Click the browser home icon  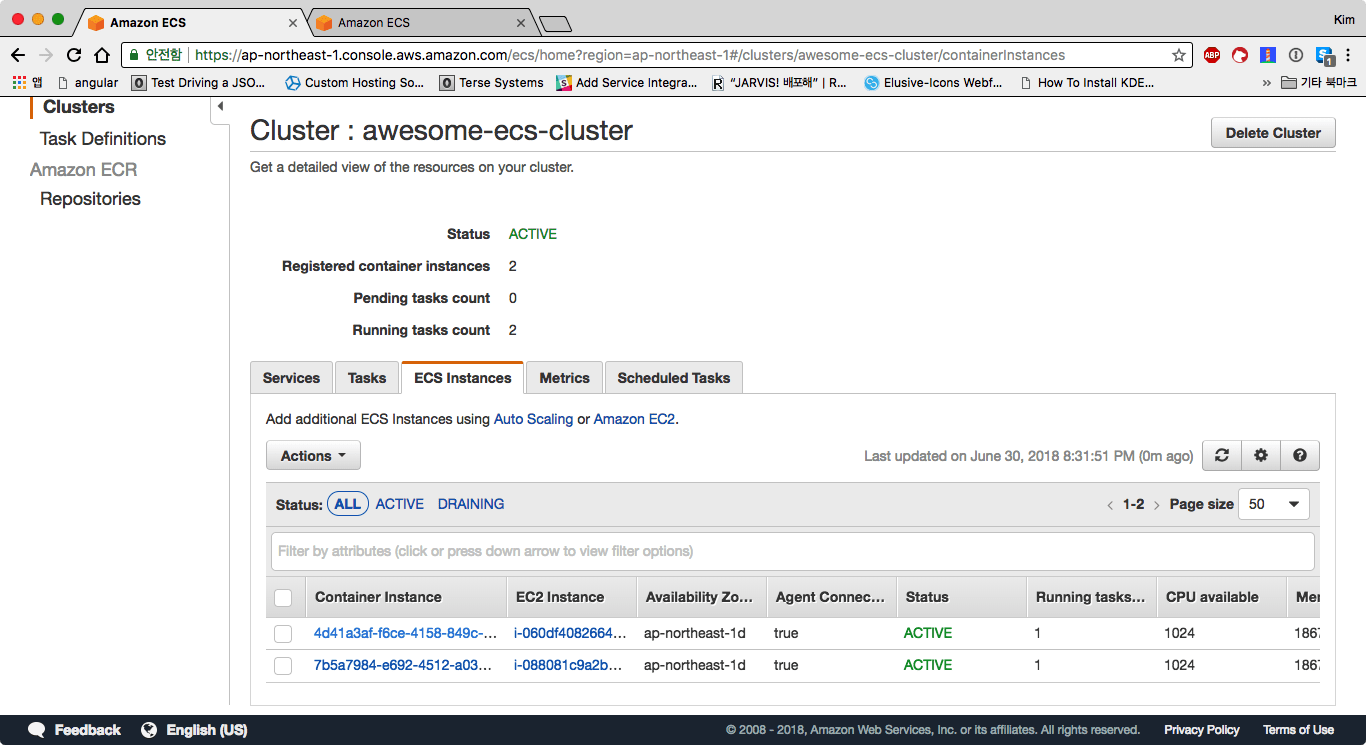(x=102, y=55)
